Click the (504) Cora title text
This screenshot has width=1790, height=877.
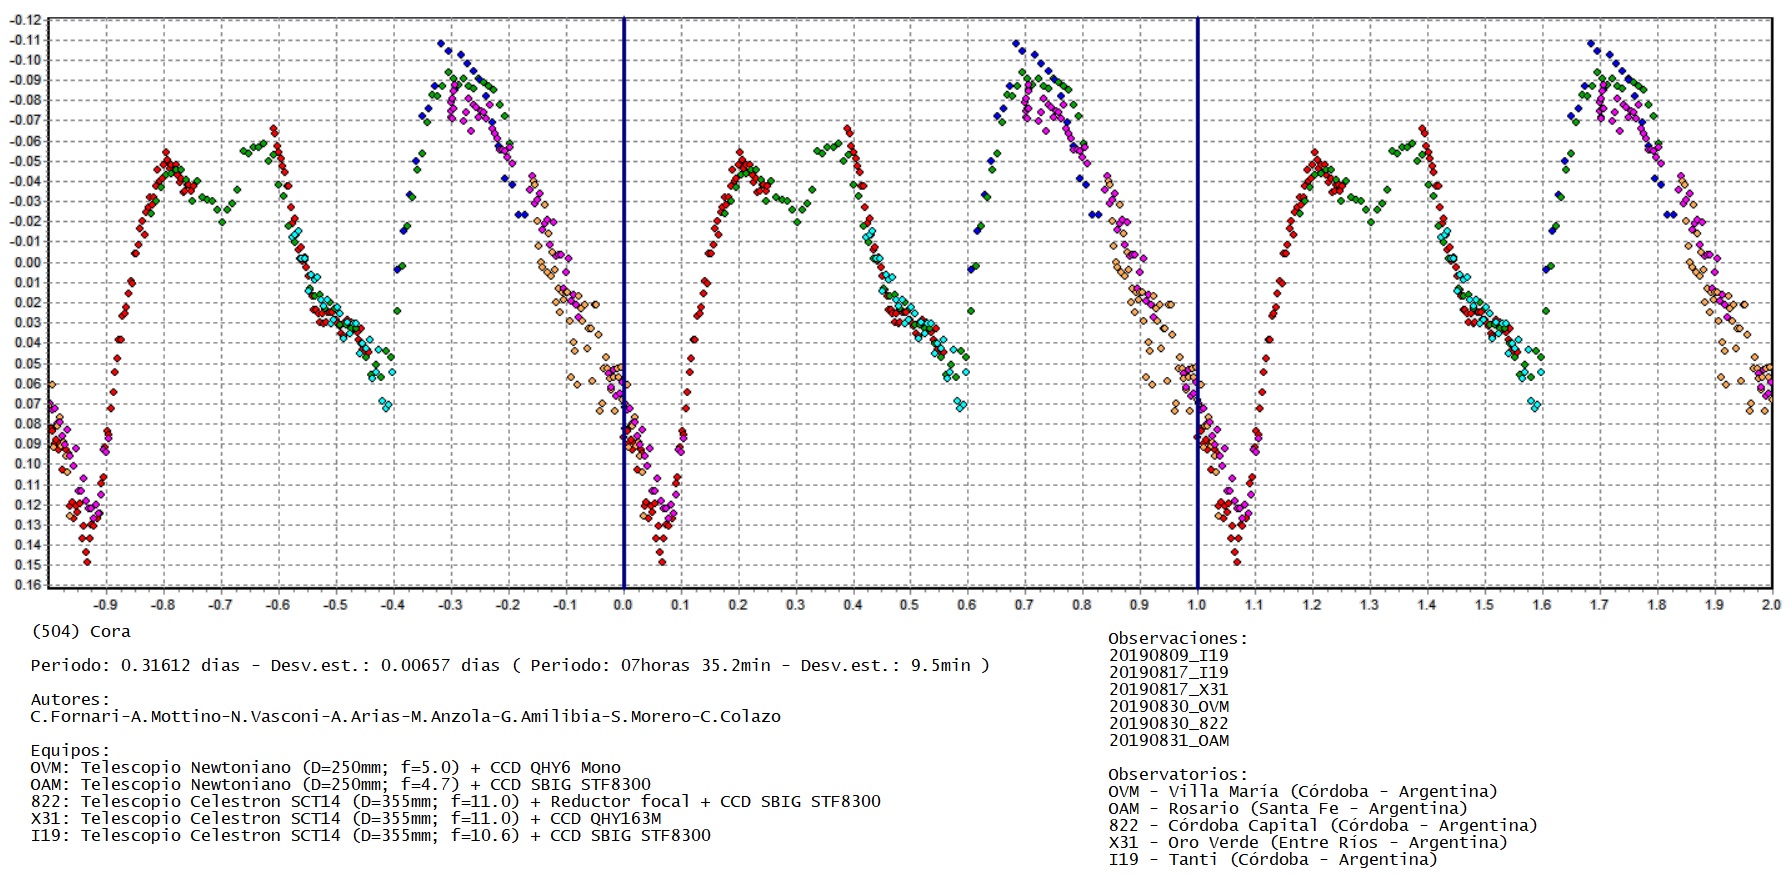pyautogui.click(x=81, y=631)
